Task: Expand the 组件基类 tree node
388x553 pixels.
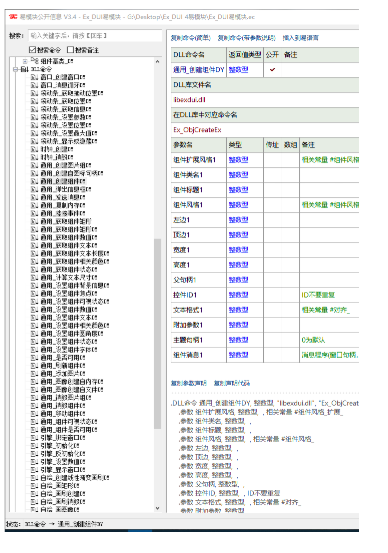Action: [x=25, y=61]
